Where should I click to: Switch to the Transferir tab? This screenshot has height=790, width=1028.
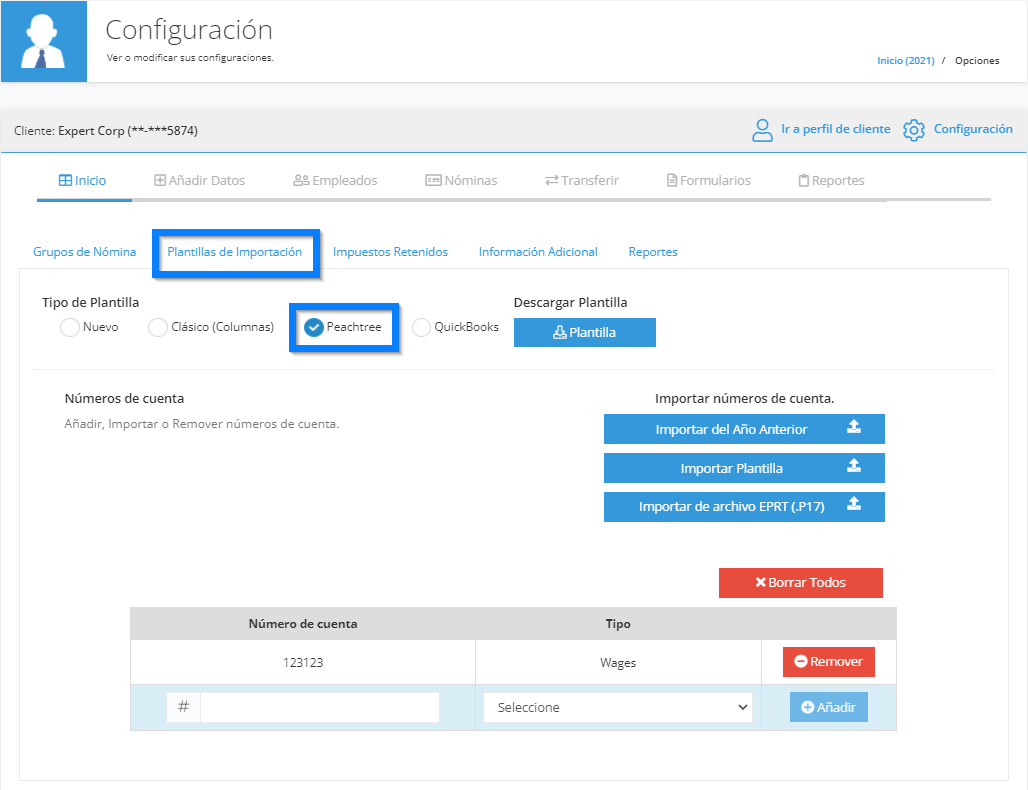point(582,180)
